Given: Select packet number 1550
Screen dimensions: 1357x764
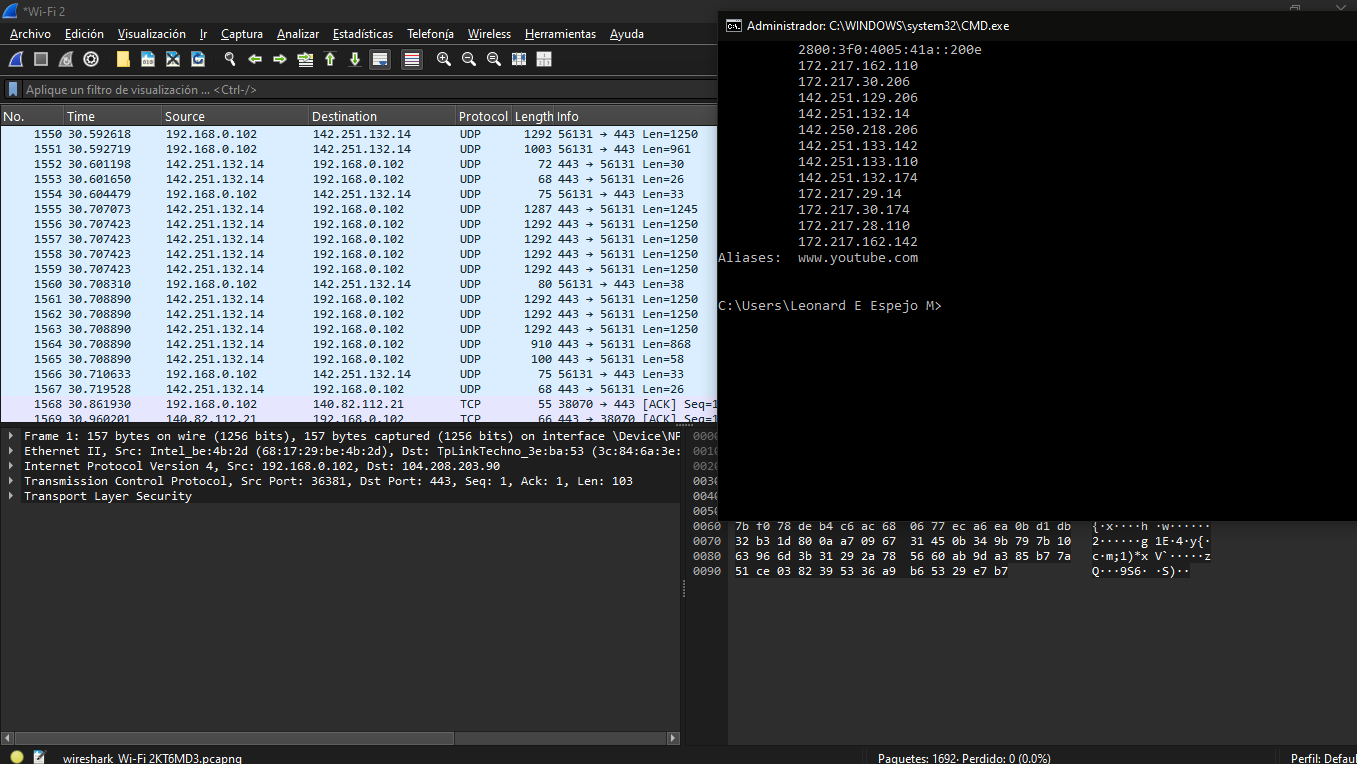Looking at the screenshot, I should [359, 133].
